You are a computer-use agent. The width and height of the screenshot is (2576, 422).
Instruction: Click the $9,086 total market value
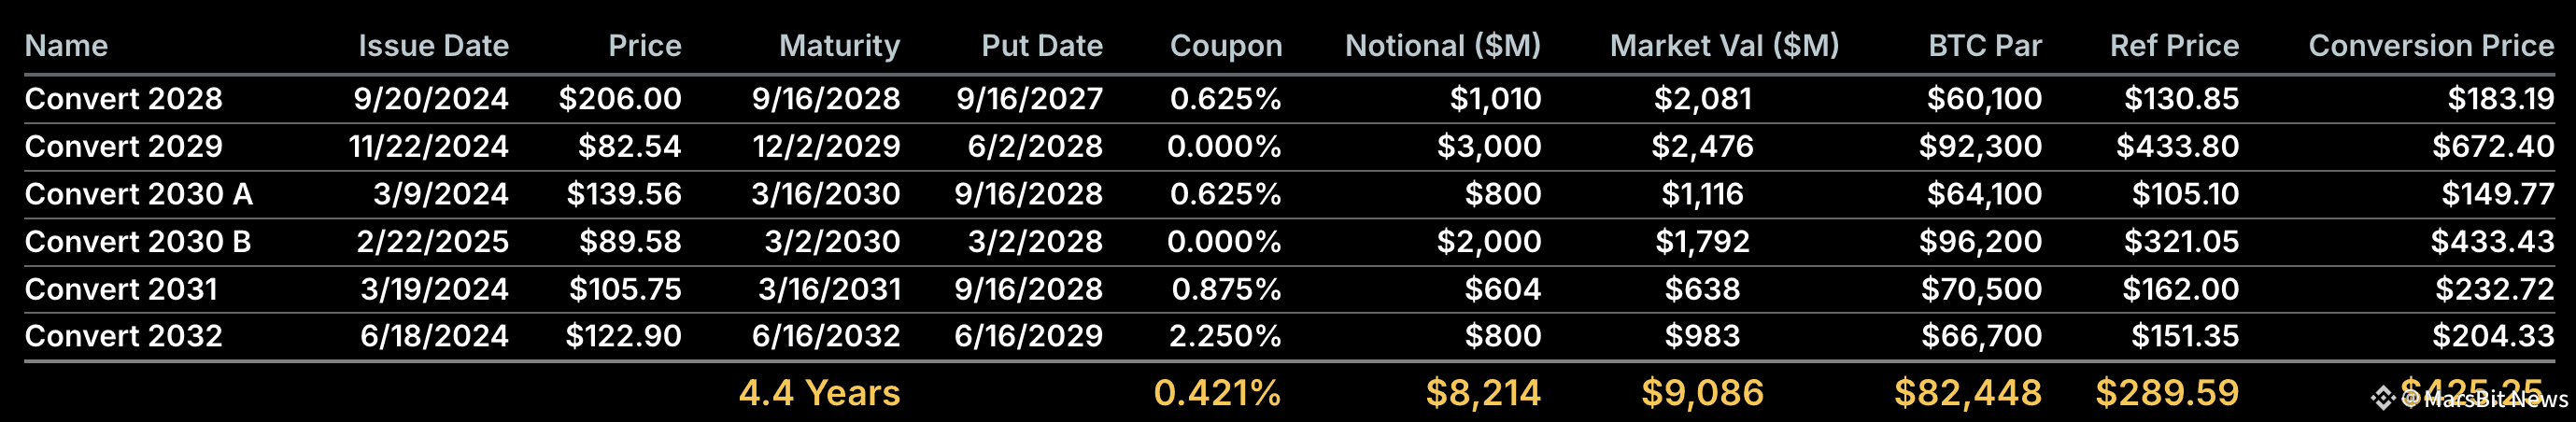pyautogui.click(x=1702, y=393)
